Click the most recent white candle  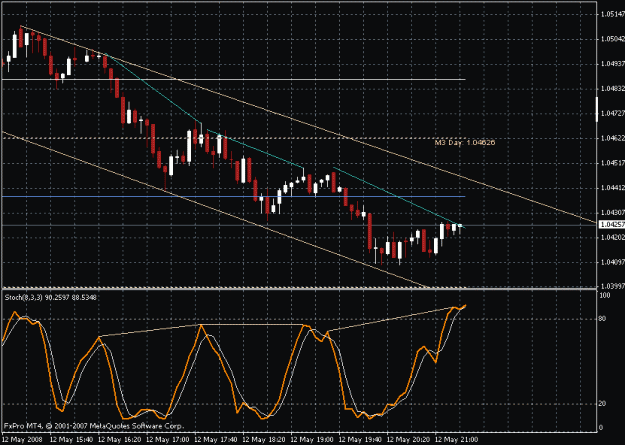(x=460, y=226)
